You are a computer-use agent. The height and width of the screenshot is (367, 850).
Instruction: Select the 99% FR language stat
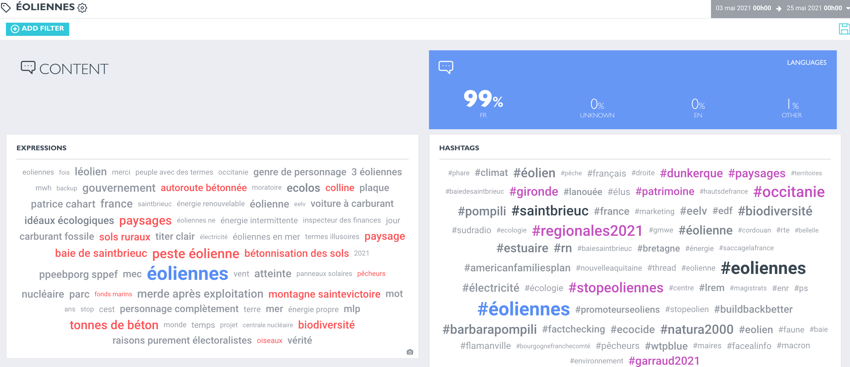pyautogui.click(x=483, y=104)
